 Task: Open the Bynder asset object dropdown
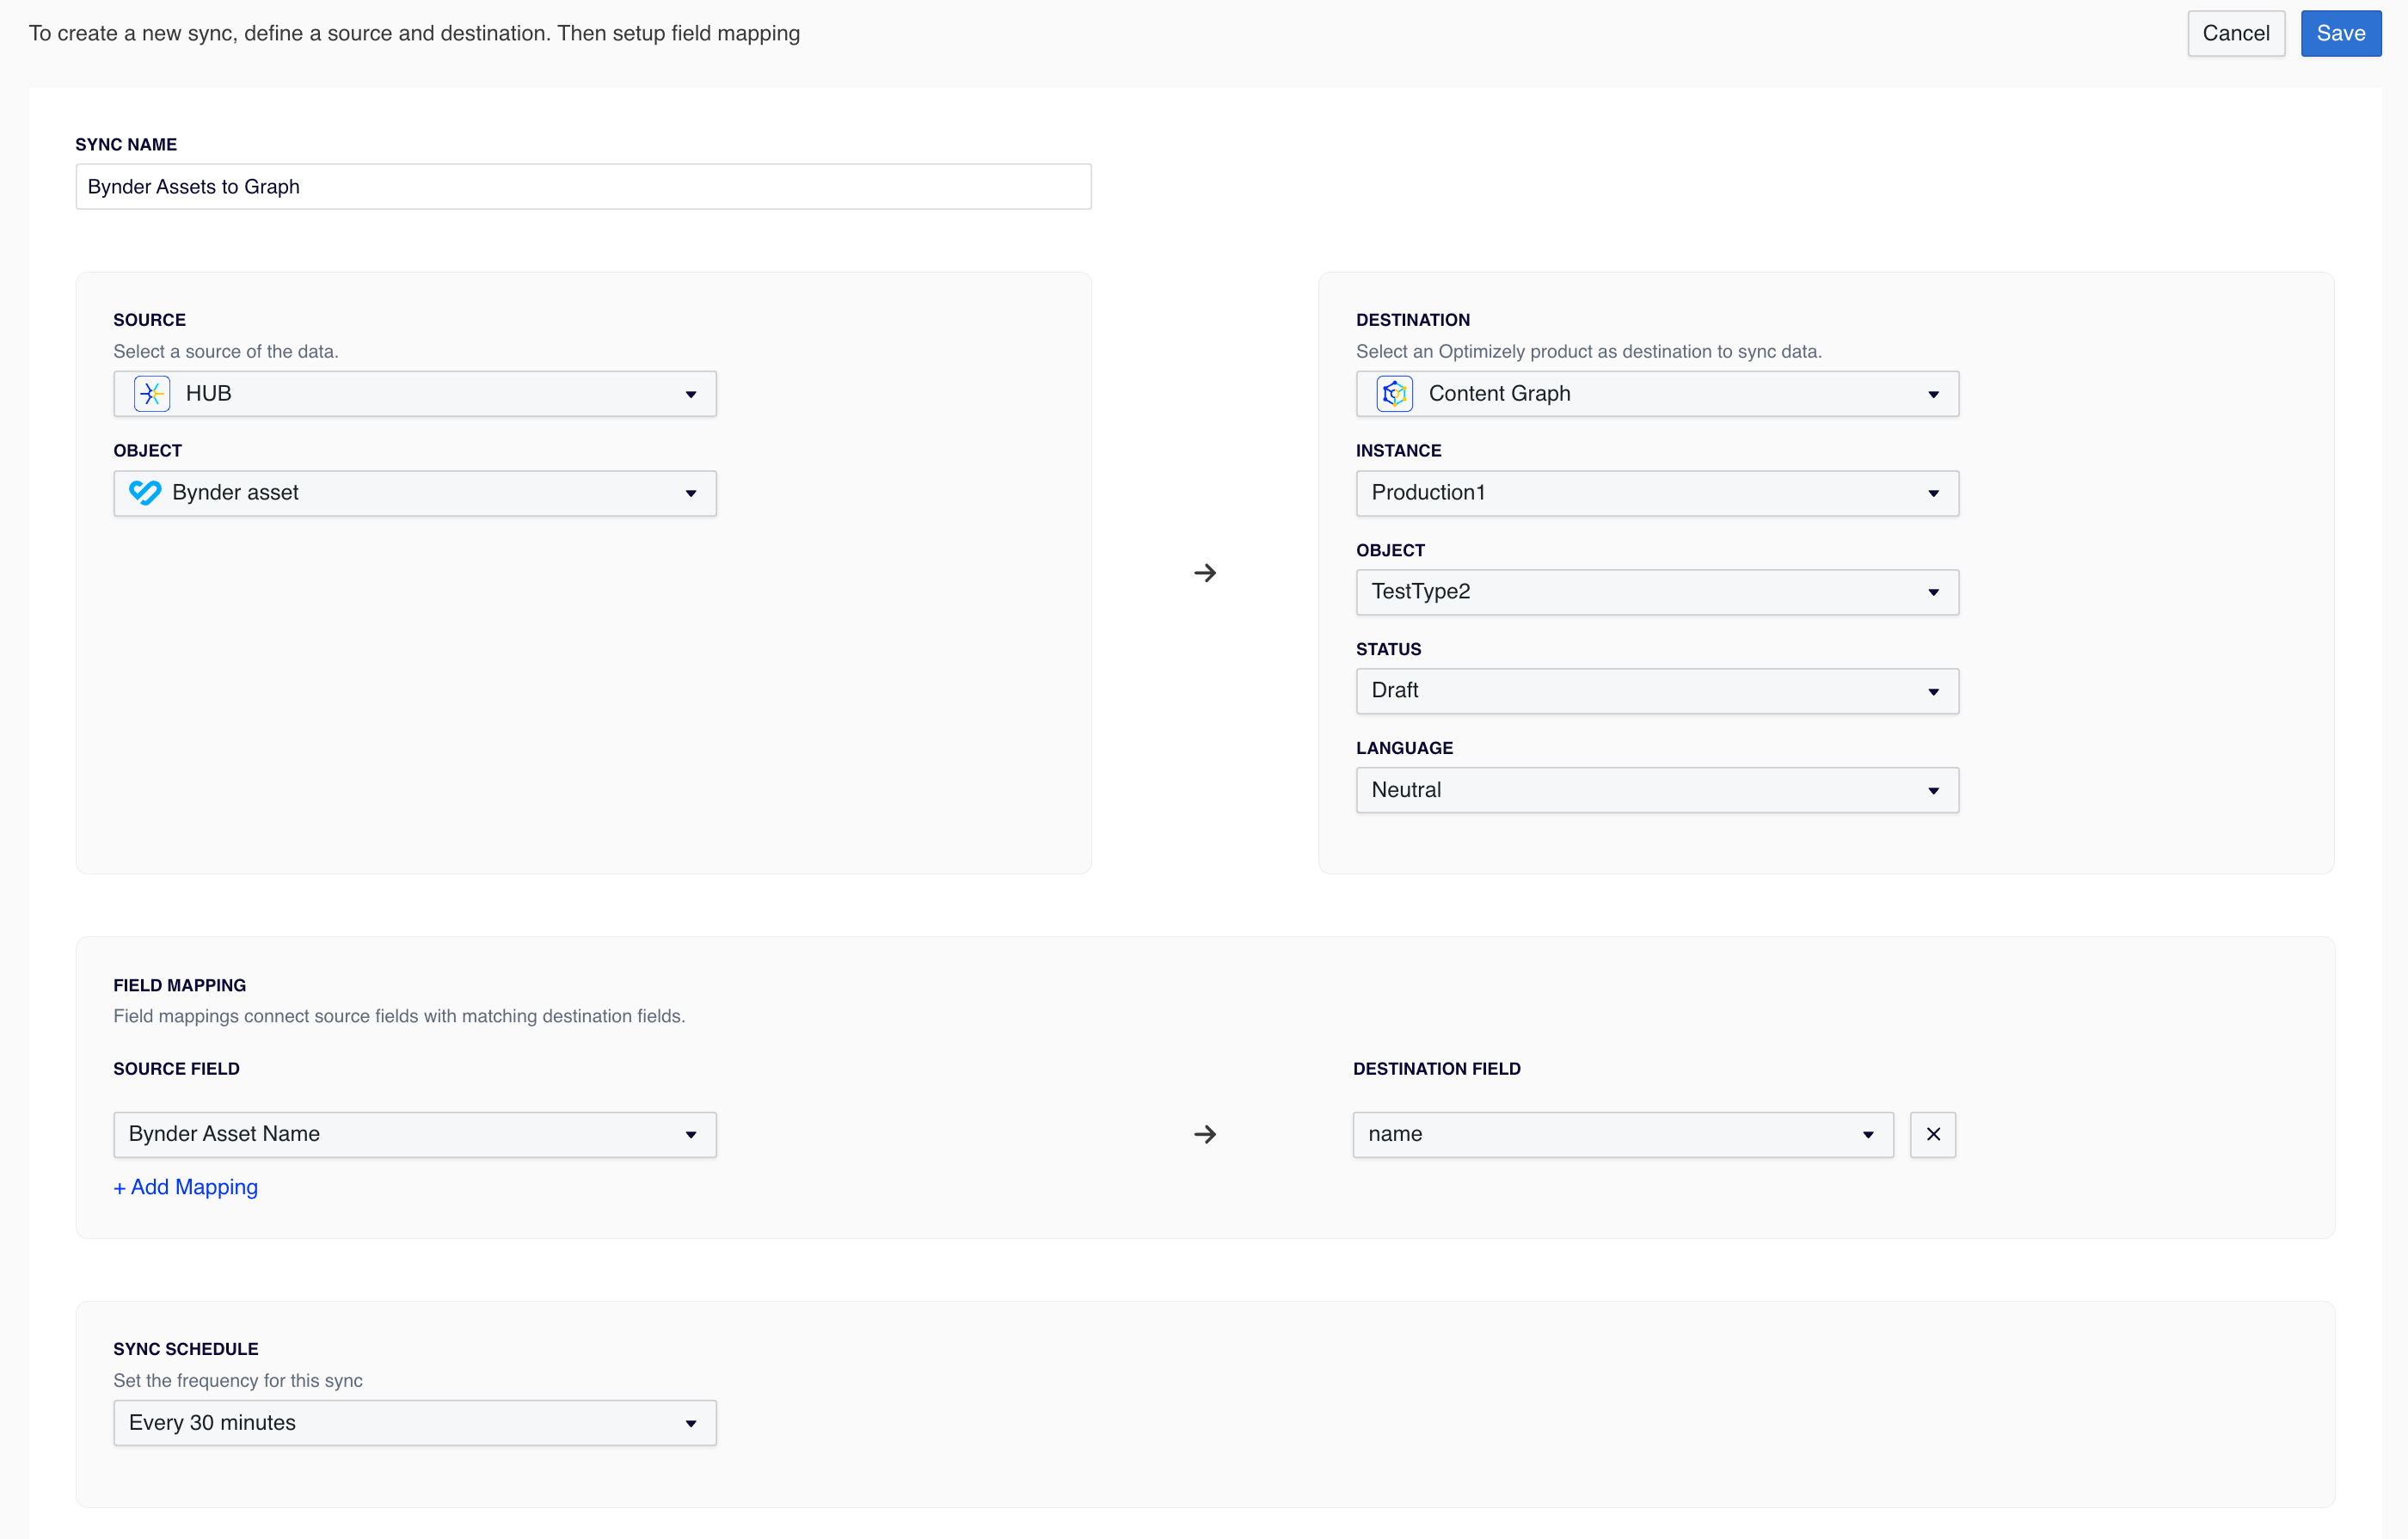[x=414, y=493]
